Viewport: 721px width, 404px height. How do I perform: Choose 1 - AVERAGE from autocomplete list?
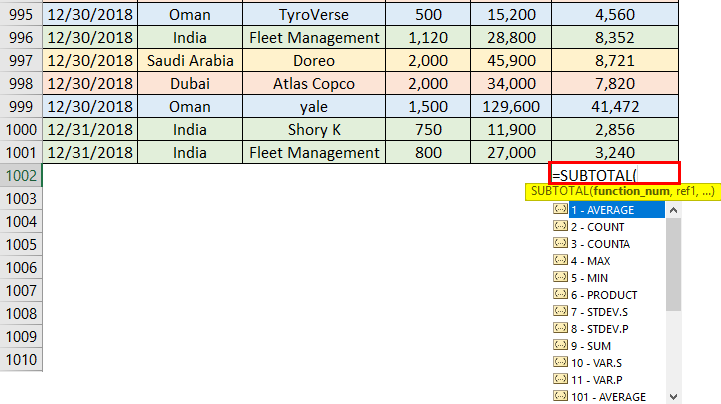click(x=603, y=210)
